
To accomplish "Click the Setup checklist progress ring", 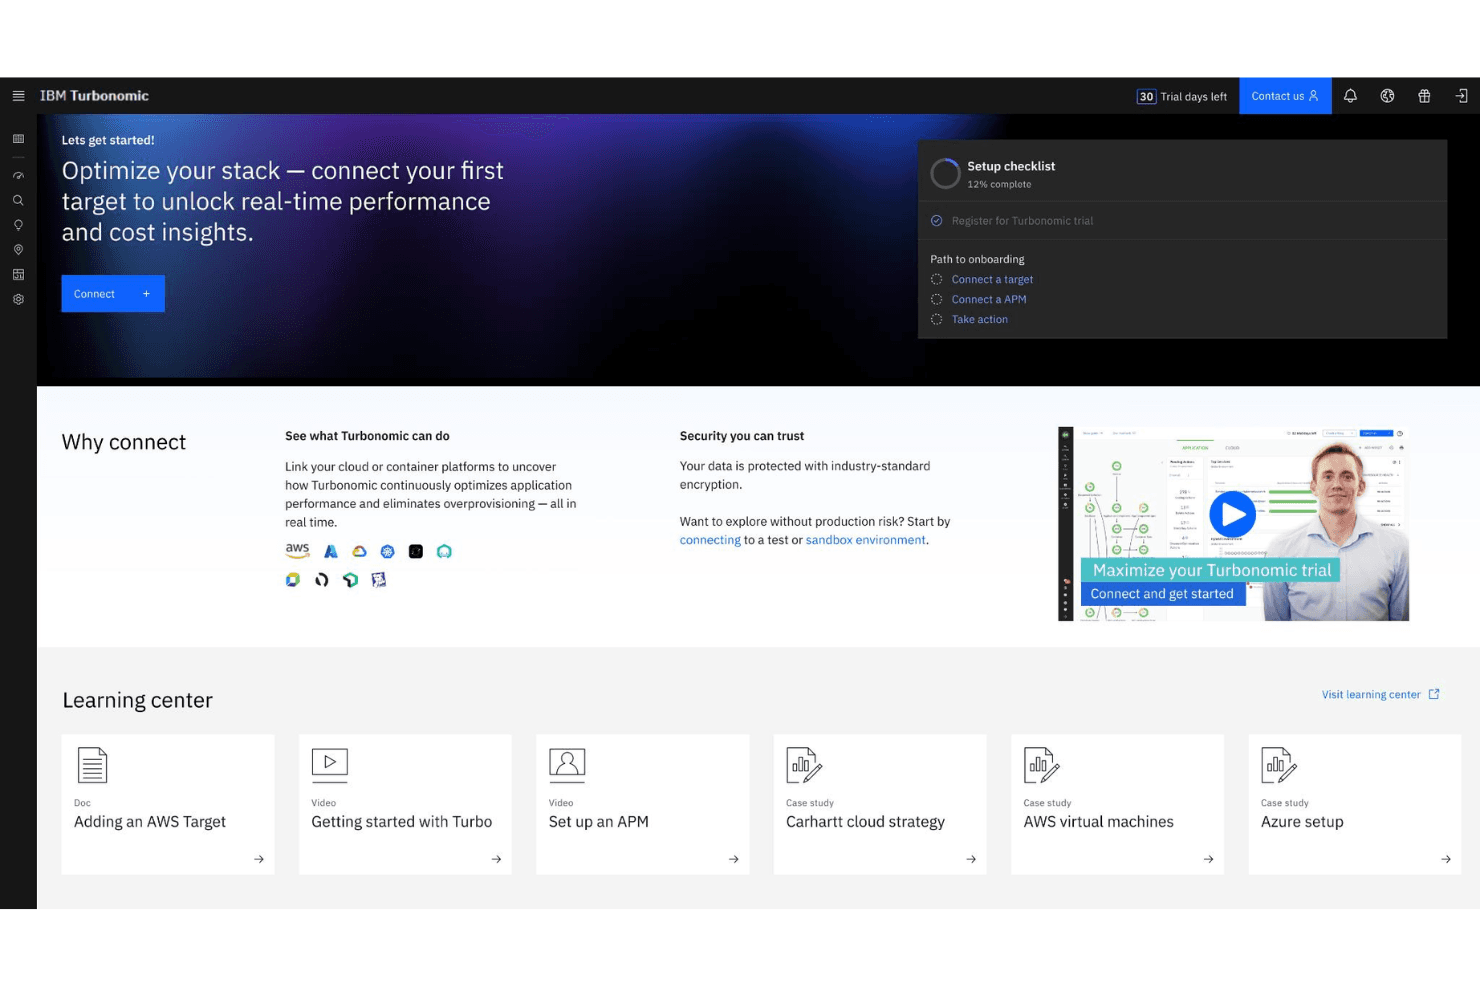I will 945,174.
